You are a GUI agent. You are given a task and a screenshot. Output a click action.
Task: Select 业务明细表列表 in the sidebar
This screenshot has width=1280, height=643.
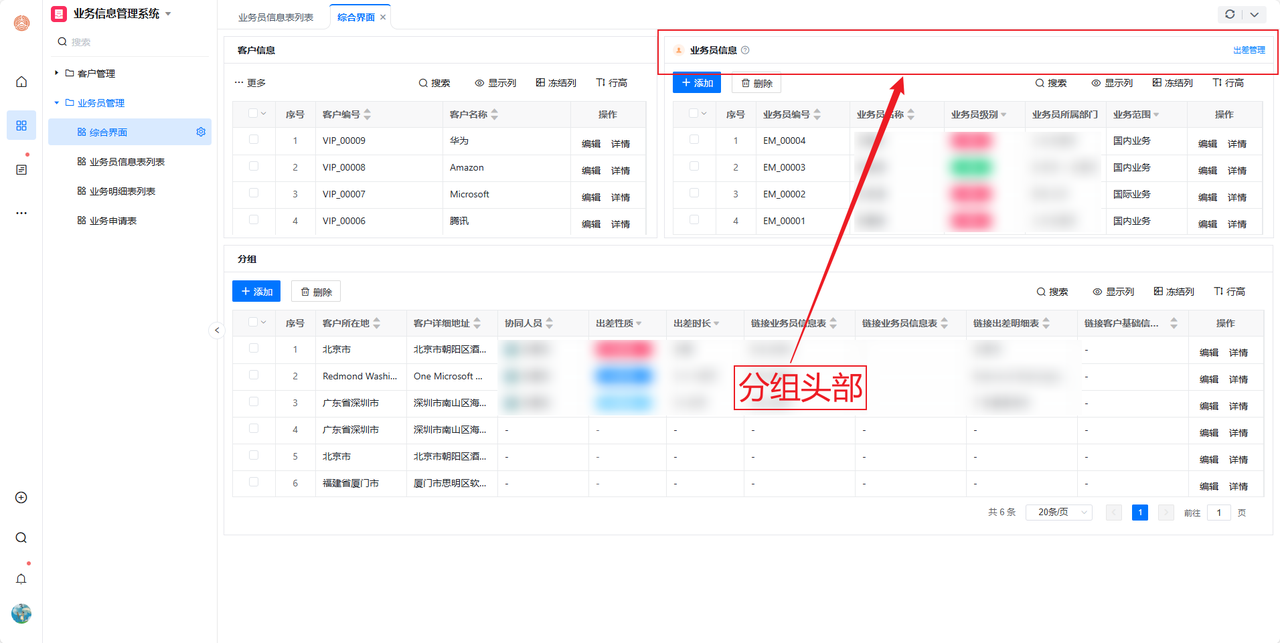tap(122, 191)
